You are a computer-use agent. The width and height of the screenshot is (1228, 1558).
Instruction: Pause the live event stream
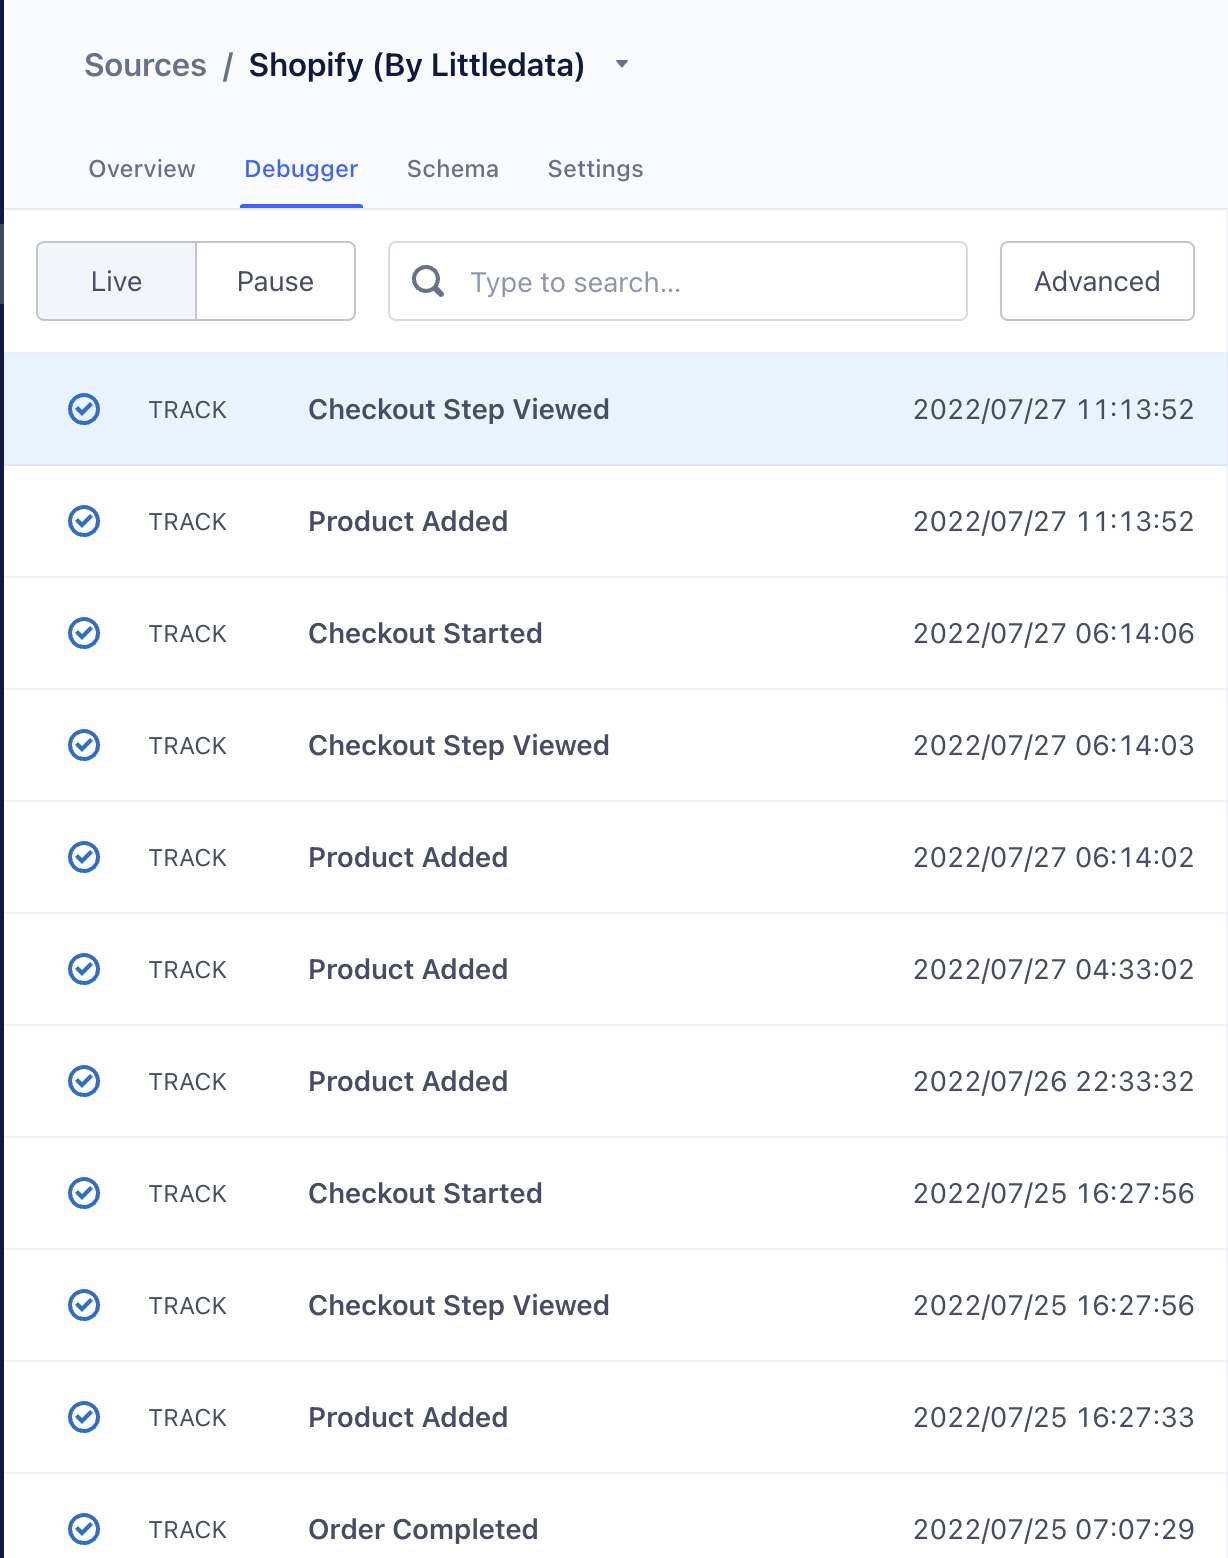pos(275,281)
